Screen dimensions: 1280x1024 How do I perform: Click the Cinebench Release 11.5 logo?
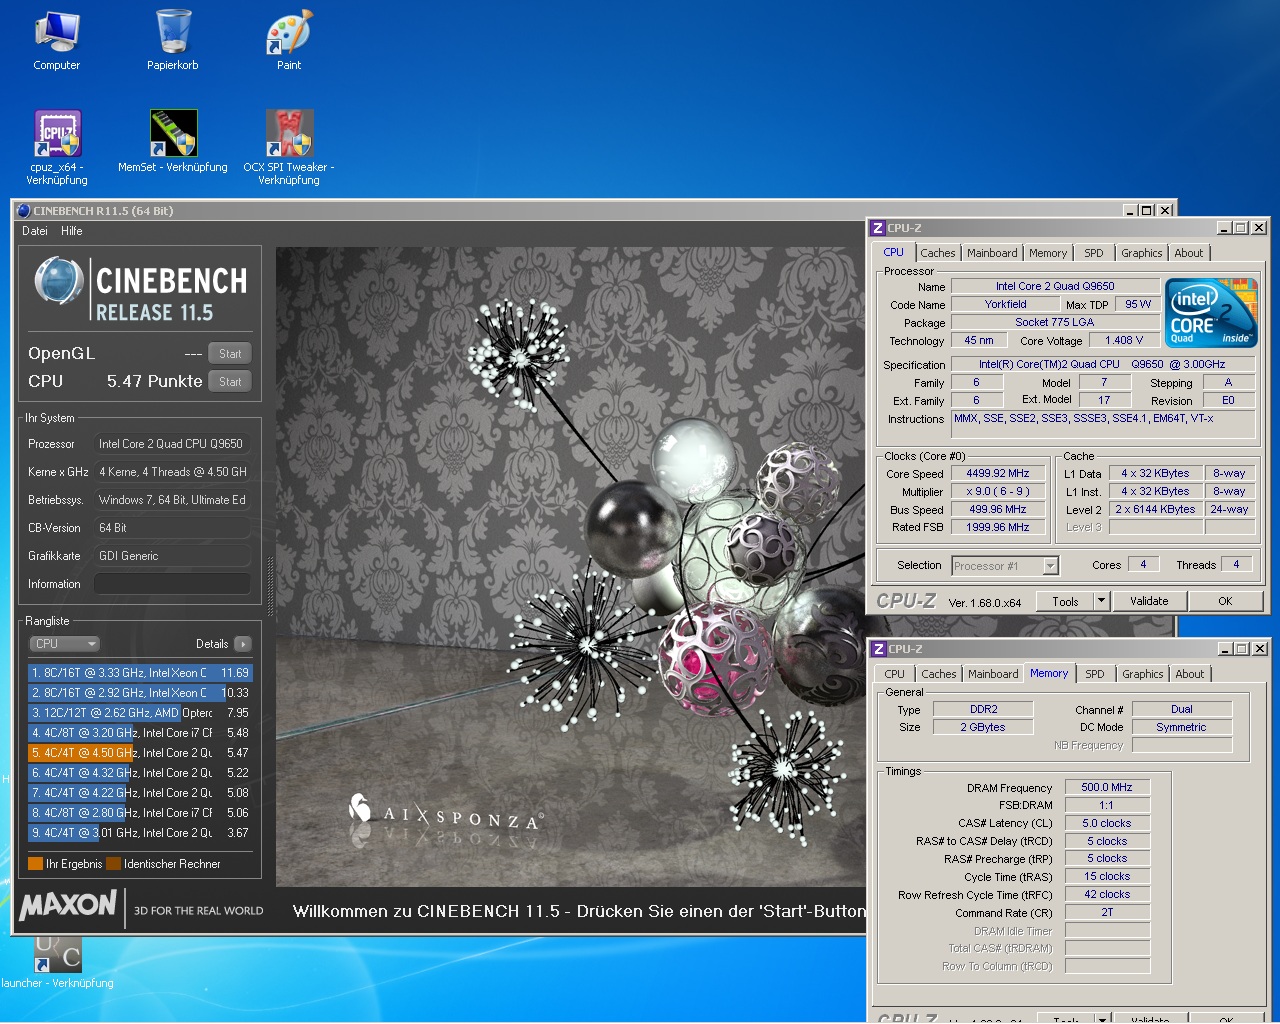(x=141, y=289)
